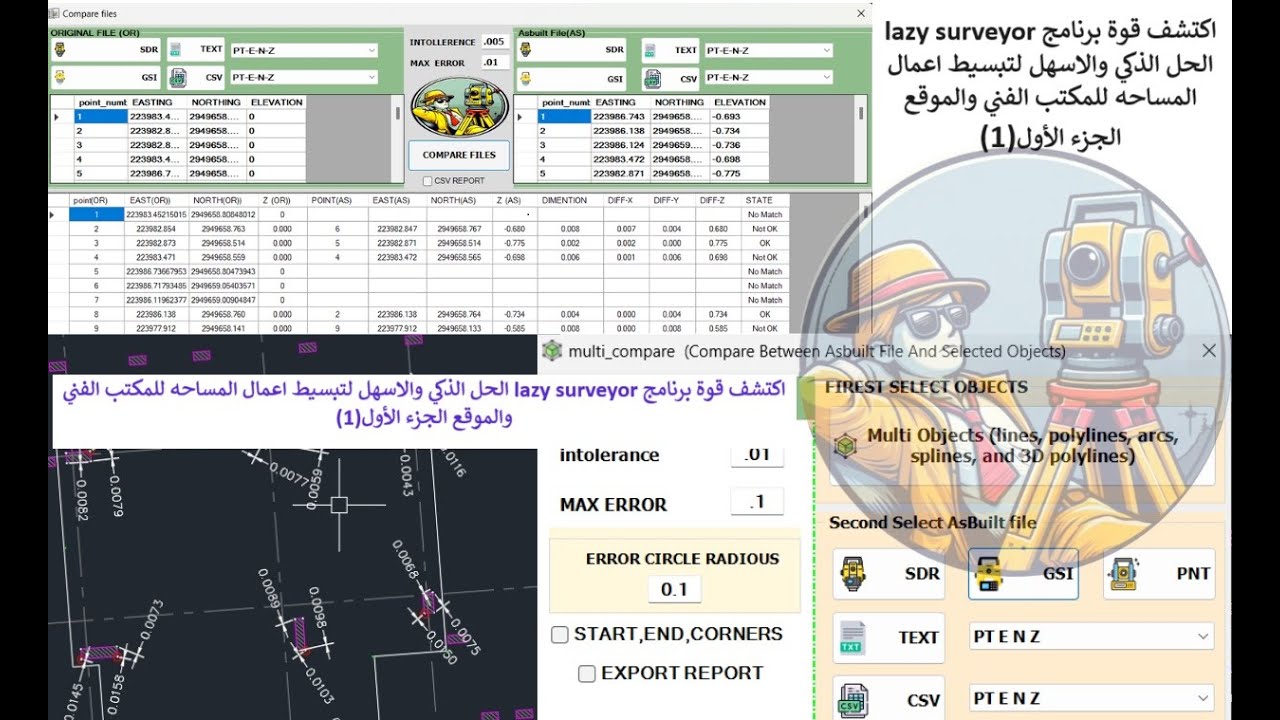
Task: Tick the CSV REPORT checkbox
Action: (x=428, y=181)
